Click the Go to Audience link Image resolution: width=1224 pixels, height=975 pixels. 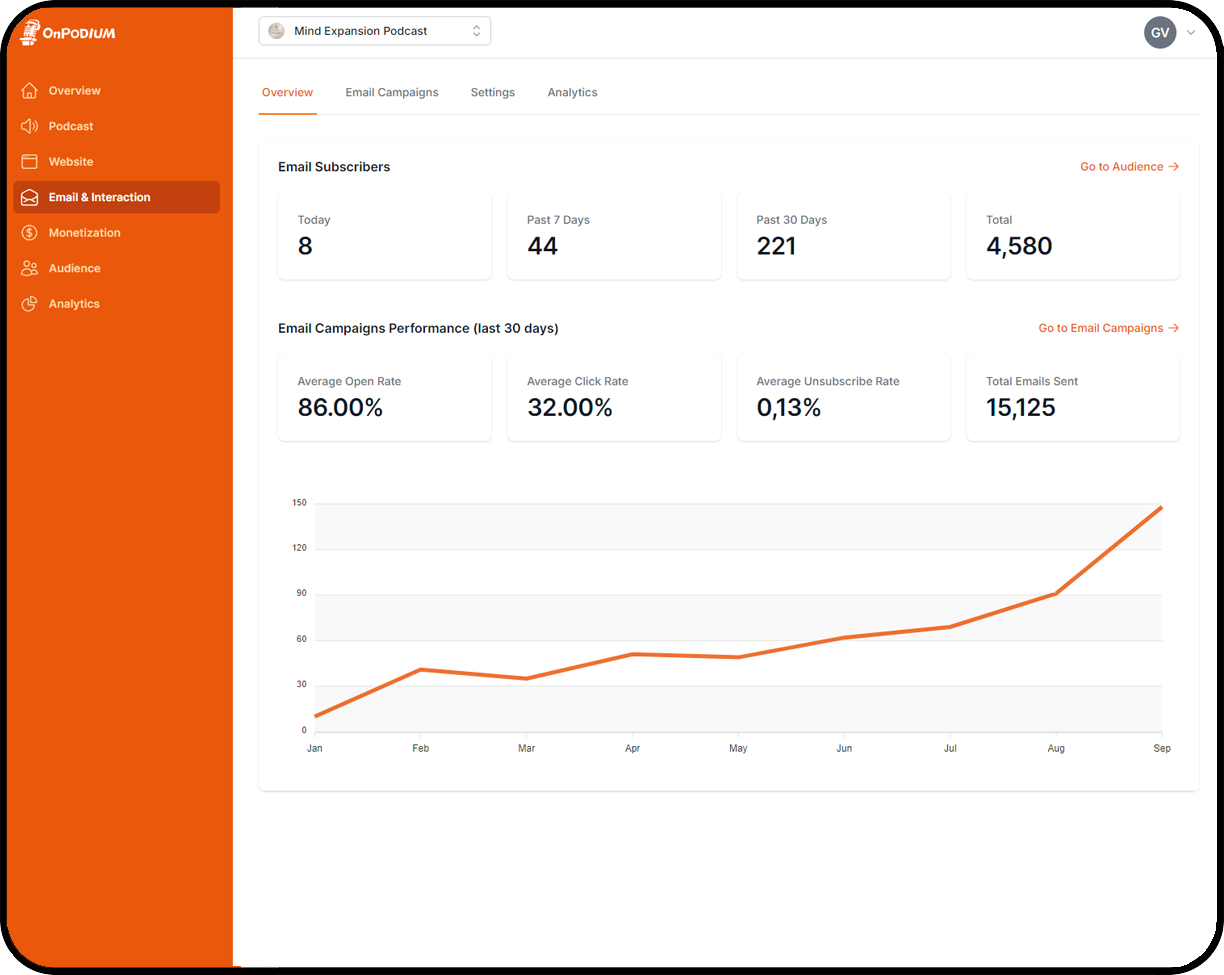point(1128,166)
